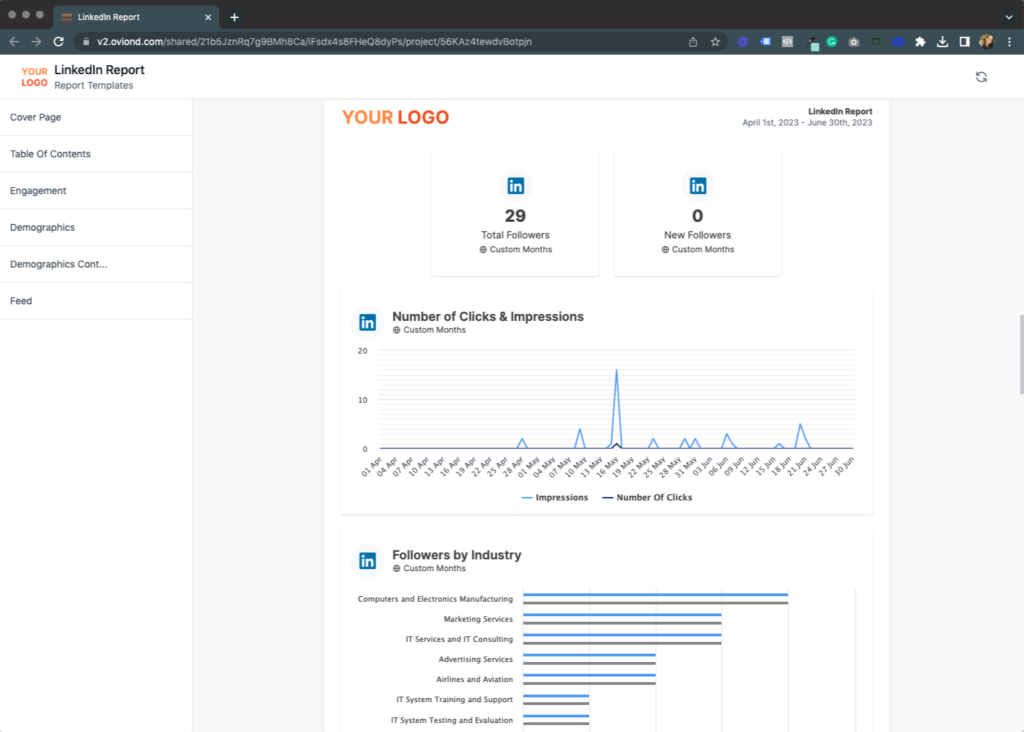Click the IT System Testing and Evaluation label
The image size is (1024, 732).
click(452, 720)
